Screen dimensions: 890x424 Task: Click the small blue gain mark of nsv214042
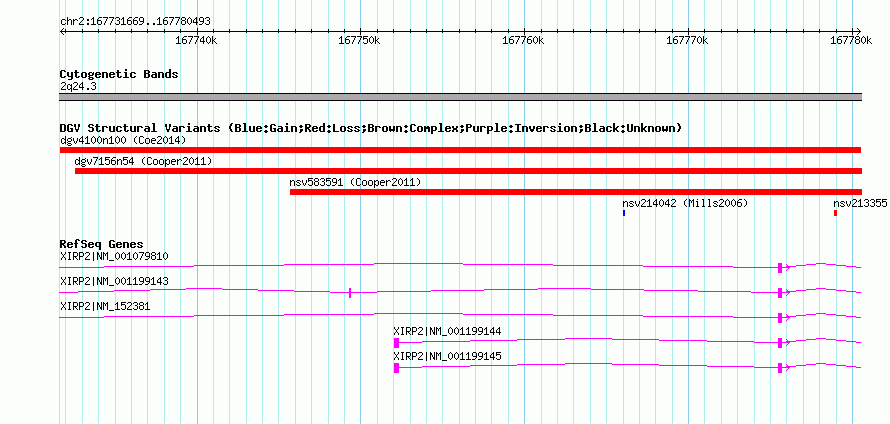(624, 213)
